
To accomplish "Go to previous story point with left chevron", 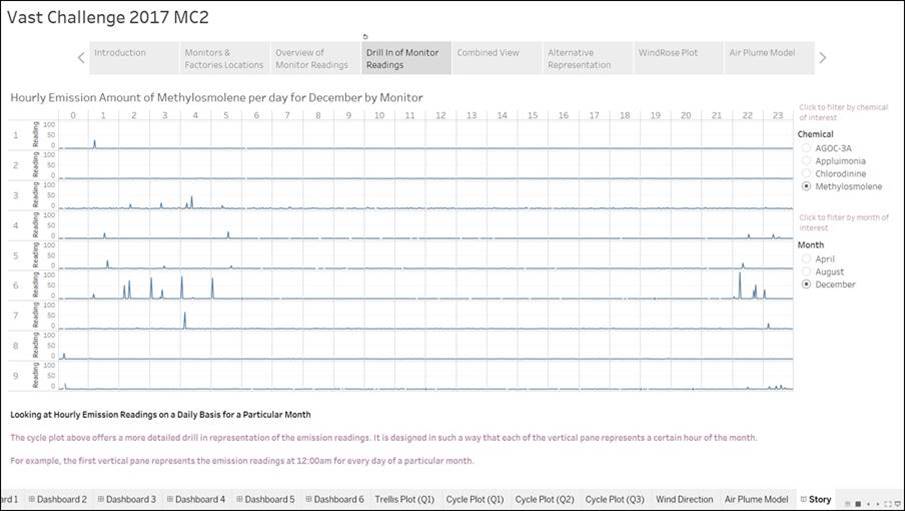I will click(x=81, y=58).
